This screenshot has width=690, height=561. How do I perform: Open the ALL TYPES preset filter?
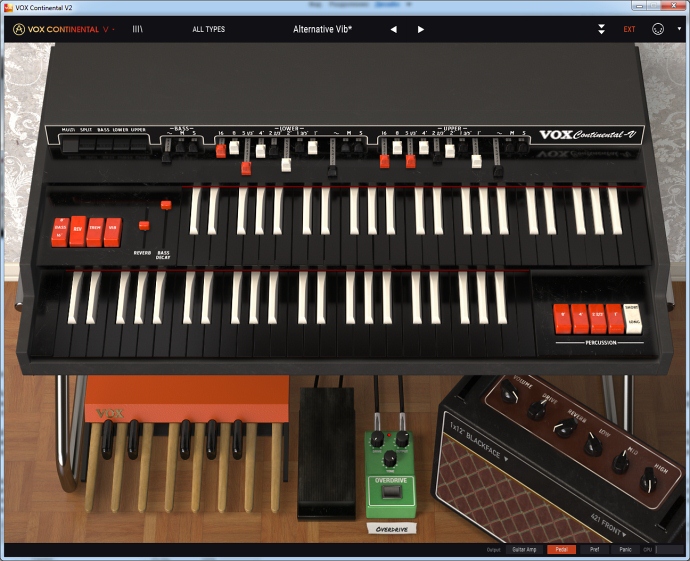click(x=209, y=29)
